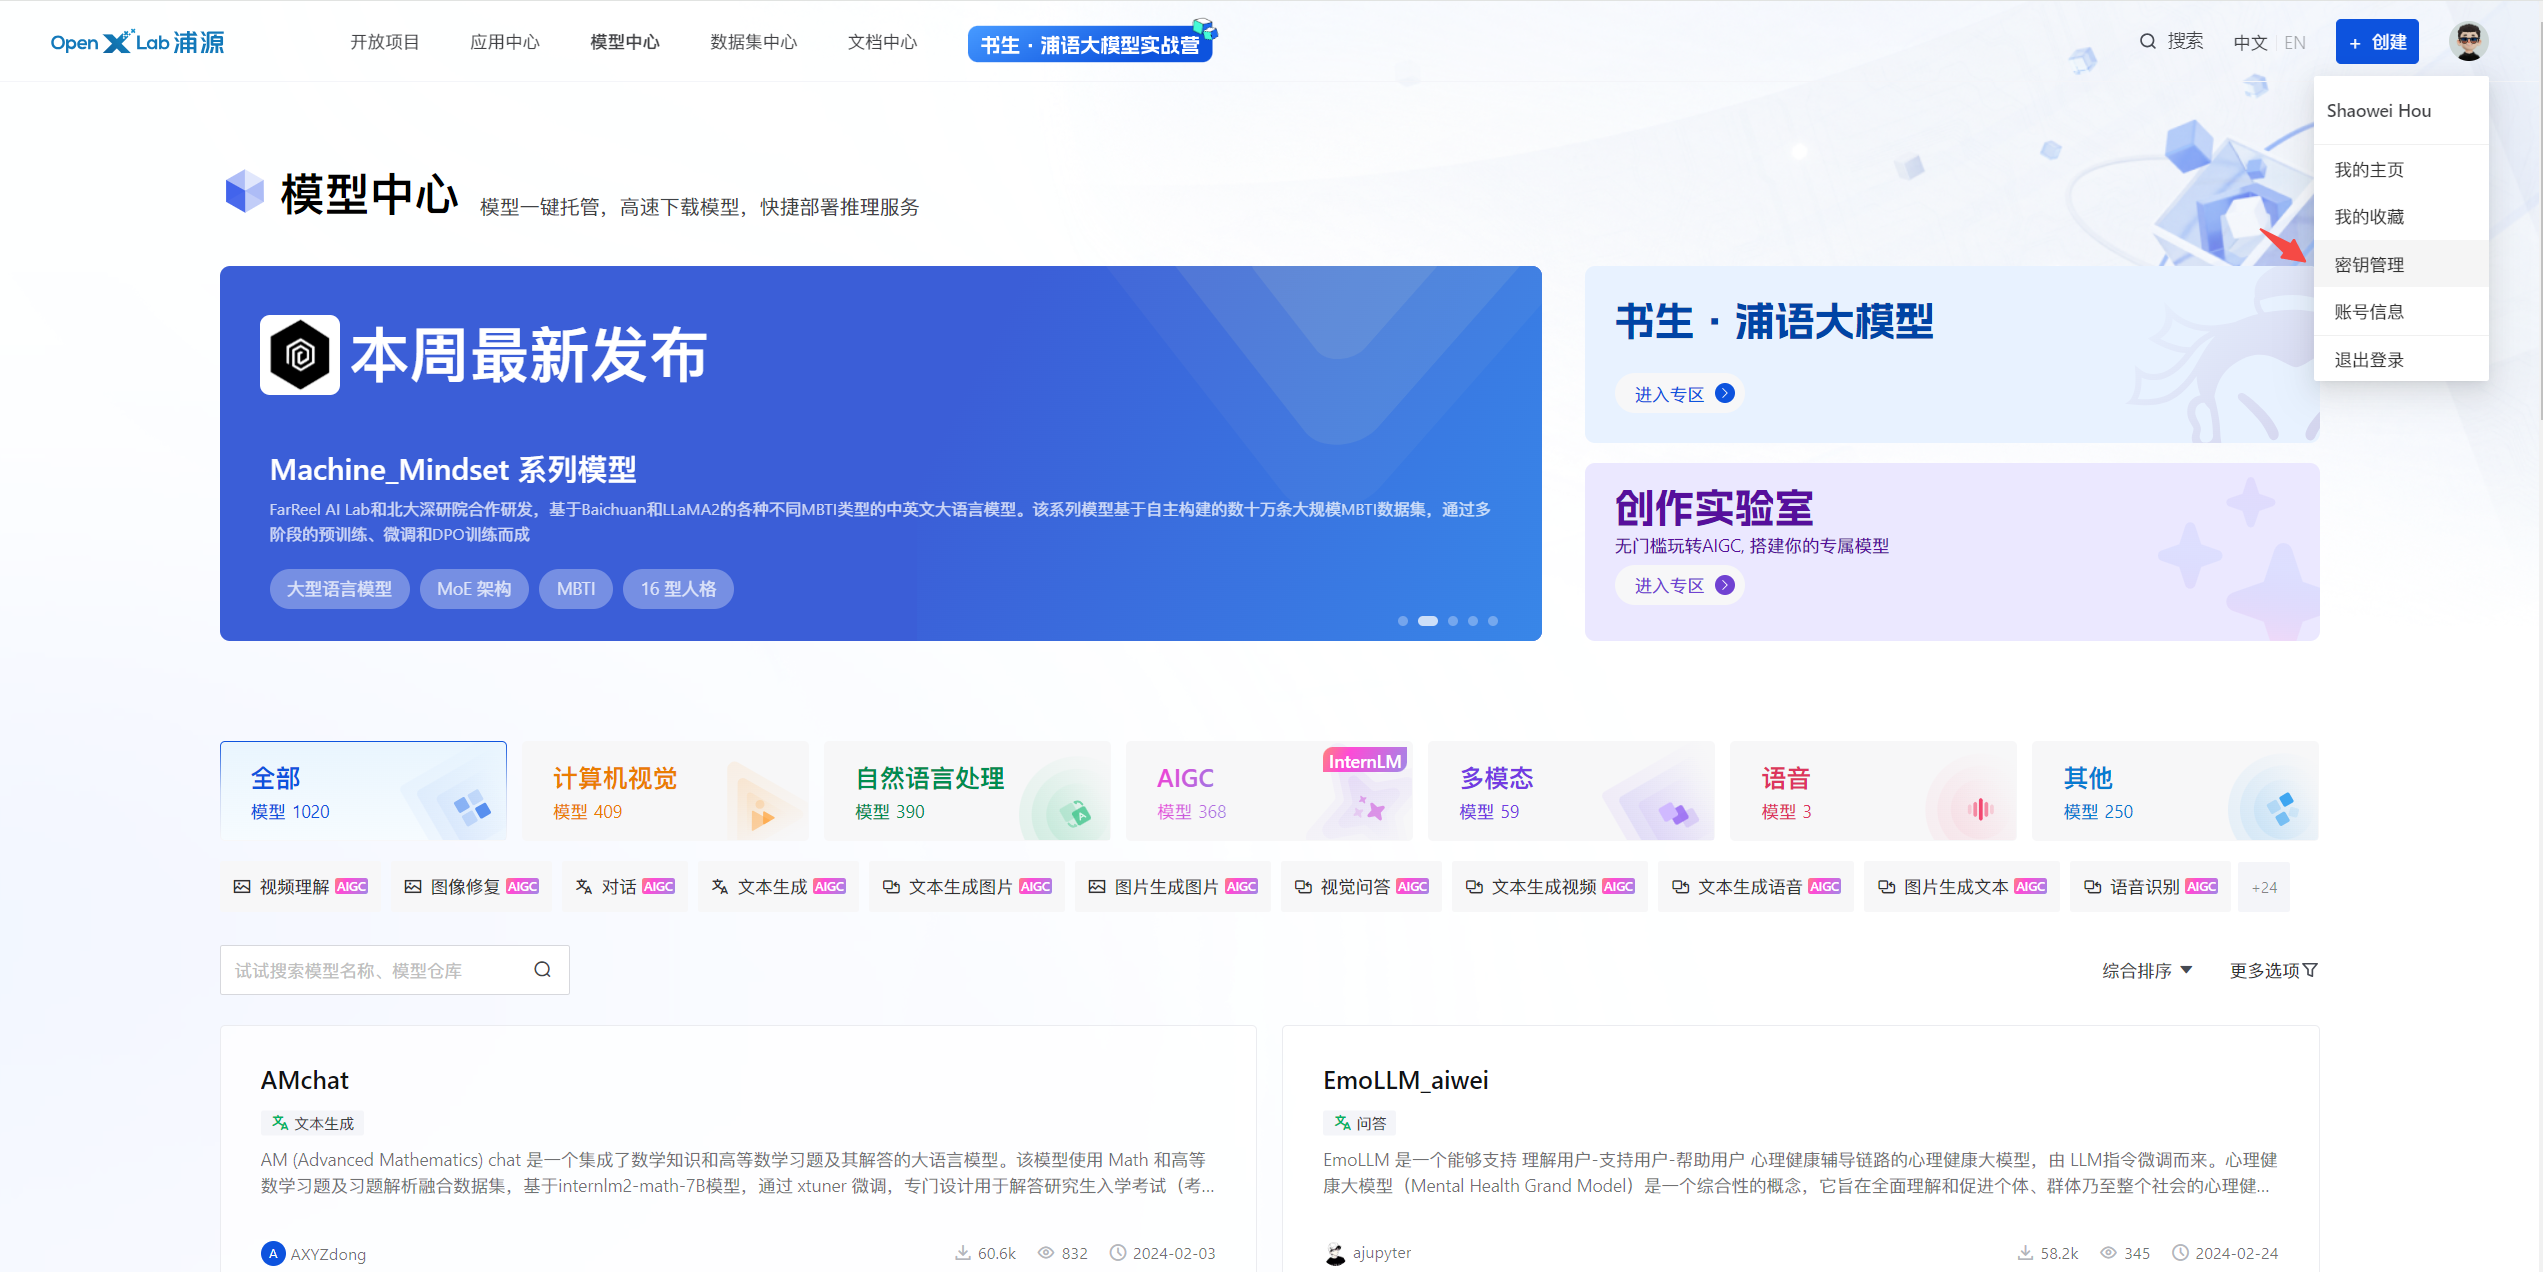Open user avatar profile menu
This screenshot has height=1272, width=2543.
2467,41
